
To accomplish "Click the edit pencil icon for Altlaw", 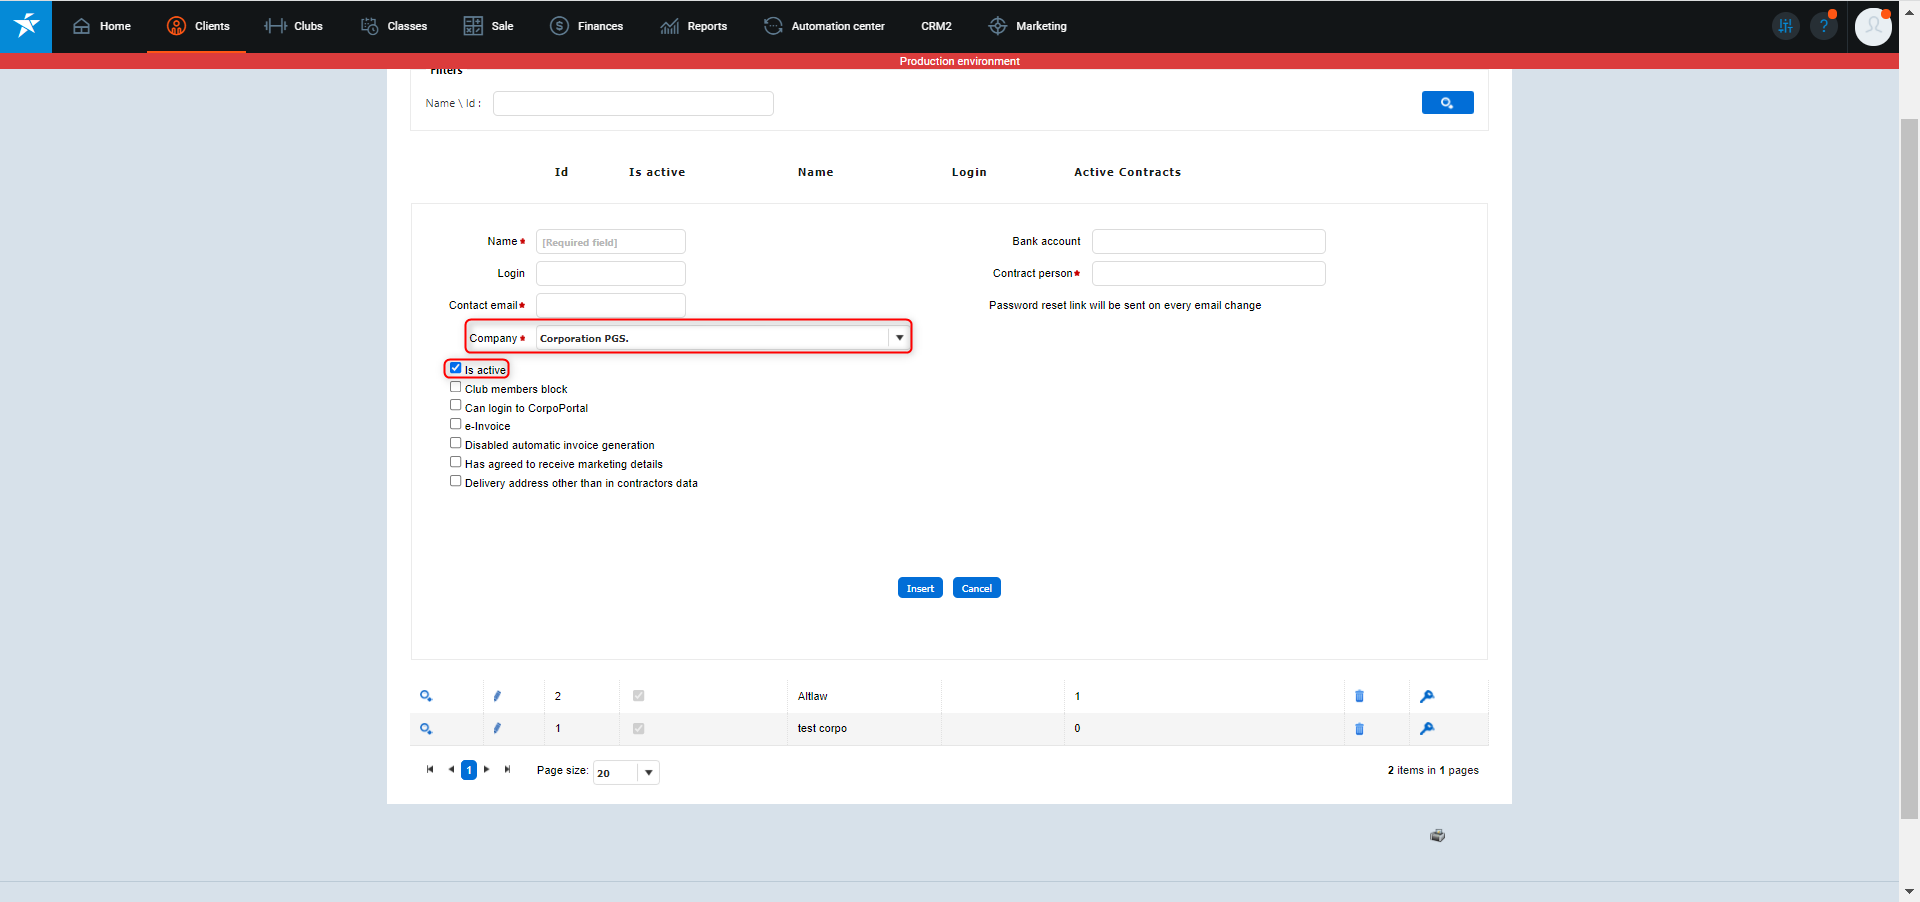I will pos(497,696).
